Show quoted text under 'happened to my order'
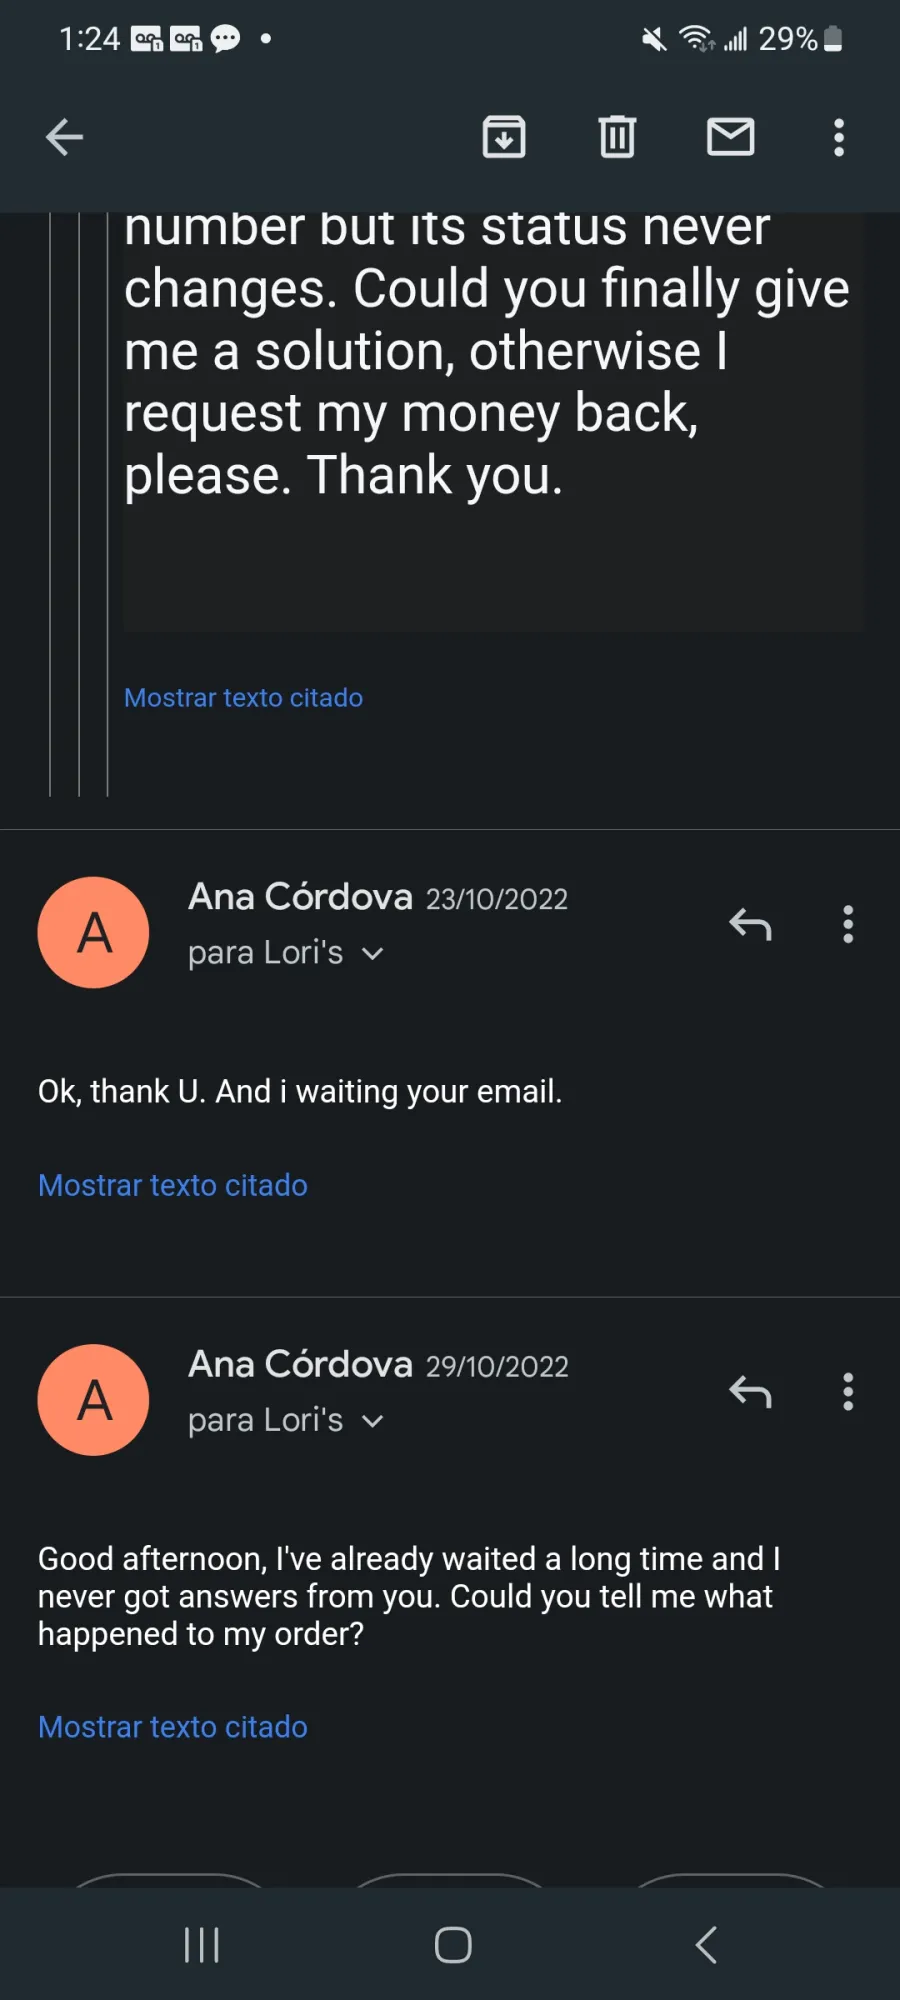Screen dimensions: 900x2000 pos(173,1727)
